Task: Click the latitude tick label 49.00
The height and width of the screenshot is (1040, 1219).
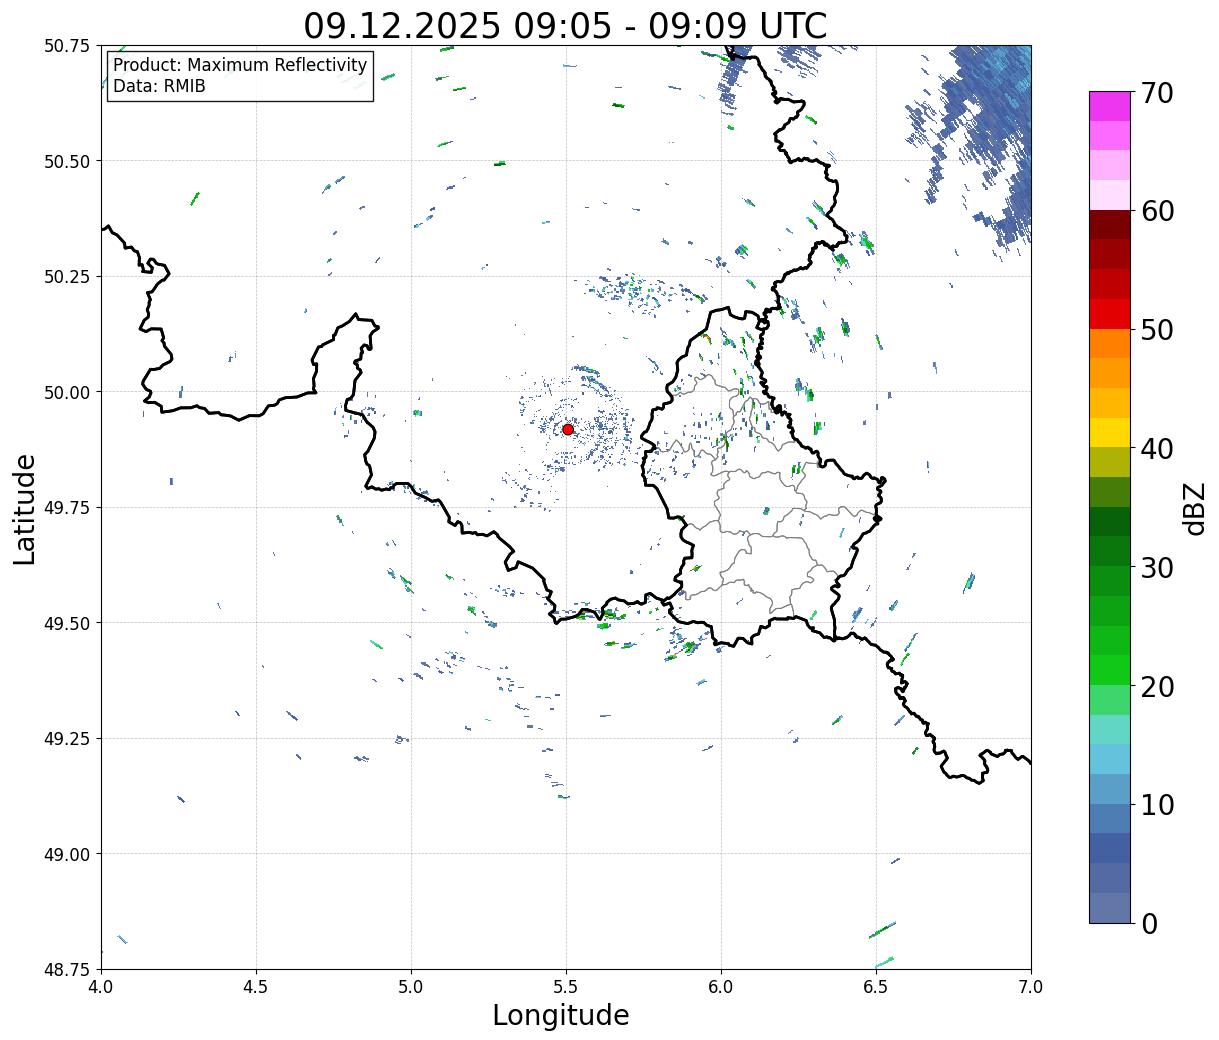Action: pyautogui.click(x=67, y=854)
